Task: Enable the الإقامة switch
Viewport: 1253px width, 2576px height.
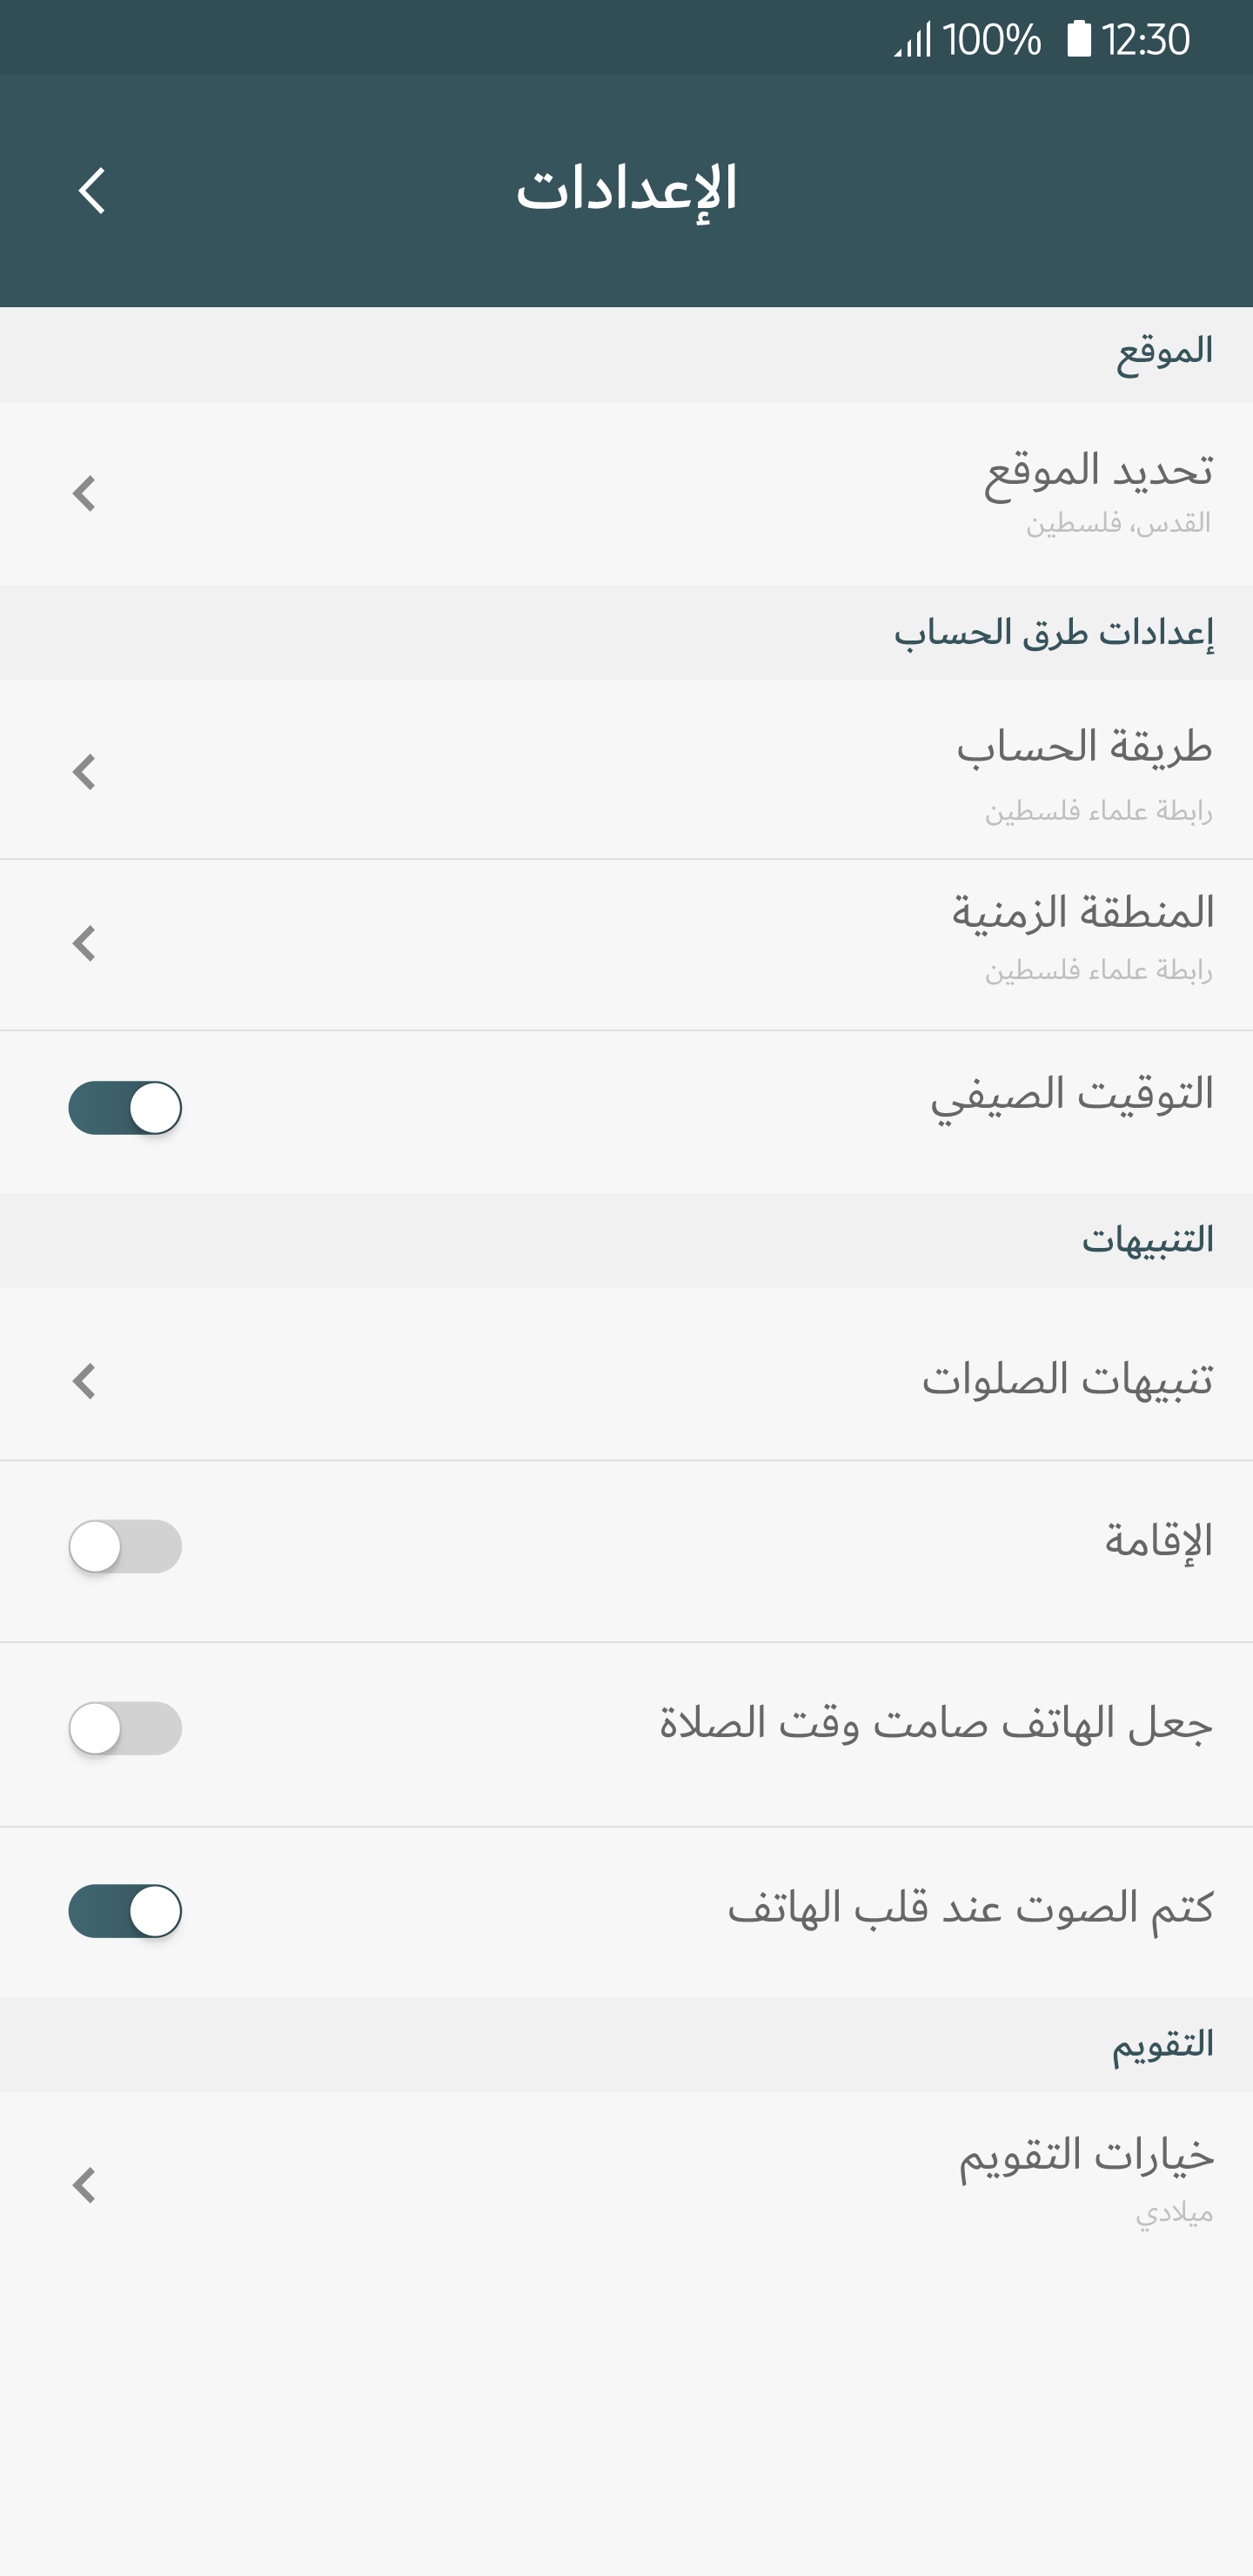Action: point(125,1546)
